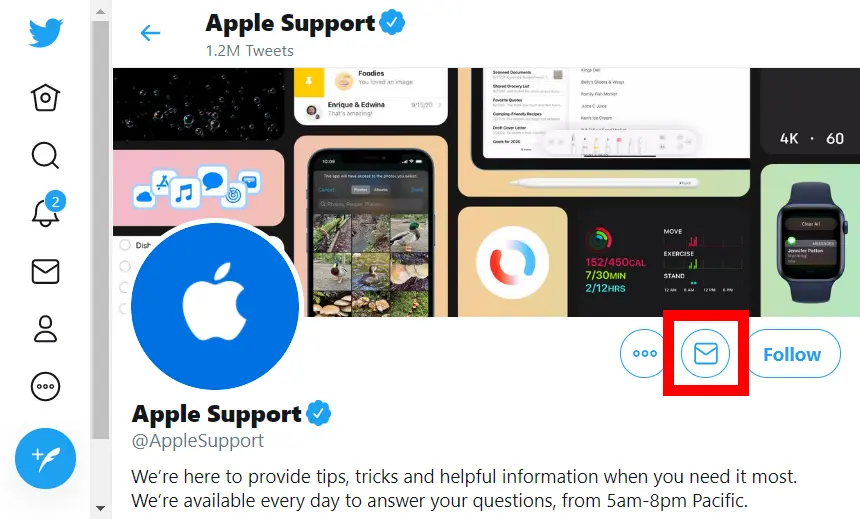This screenshot has height=519, width=860.
Task: Click the verified badge beside profile name
Action: pyautogui.click(x=319, y=414)
